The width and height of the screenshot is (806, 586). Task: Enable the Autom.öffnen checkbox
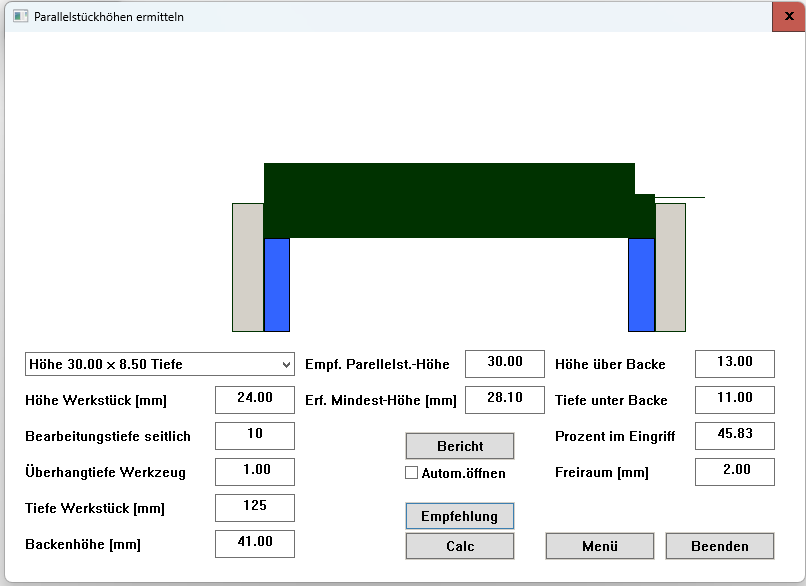click(x=411, y=473)
